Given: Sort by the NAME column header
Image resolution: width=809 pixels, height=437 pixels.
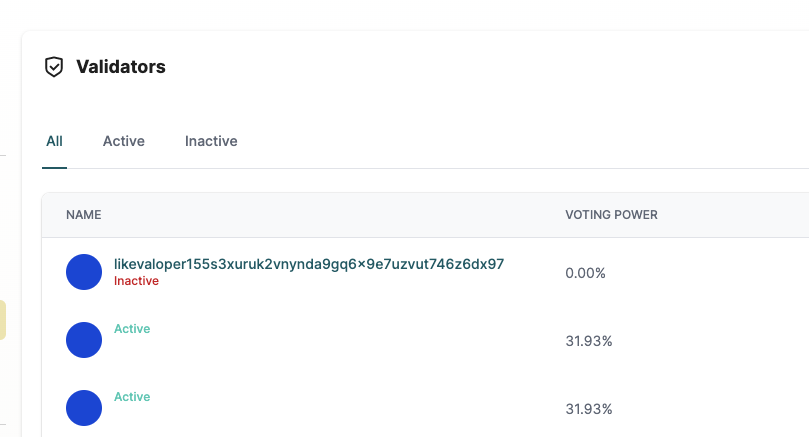Looking at the screenshot, I should click(x=84, y=215).
